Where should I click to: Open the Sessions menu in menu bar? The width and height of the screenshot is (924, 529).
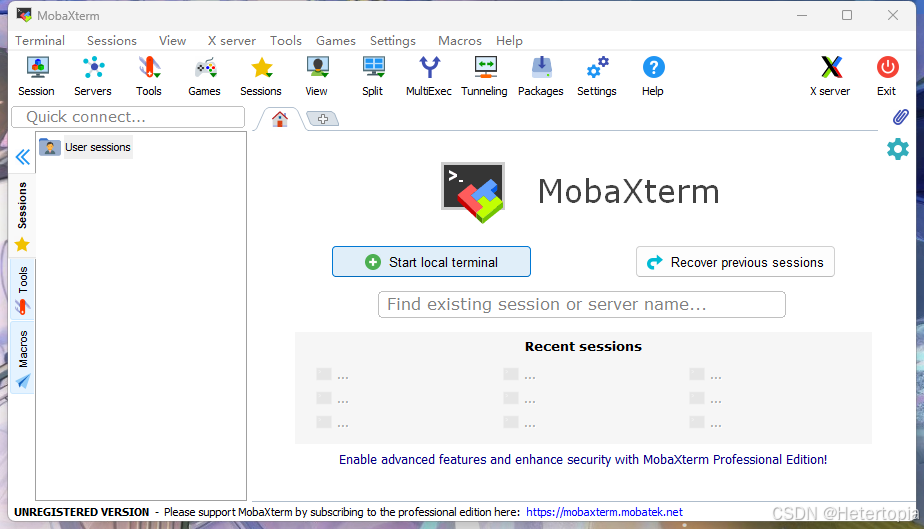(112, 41)
